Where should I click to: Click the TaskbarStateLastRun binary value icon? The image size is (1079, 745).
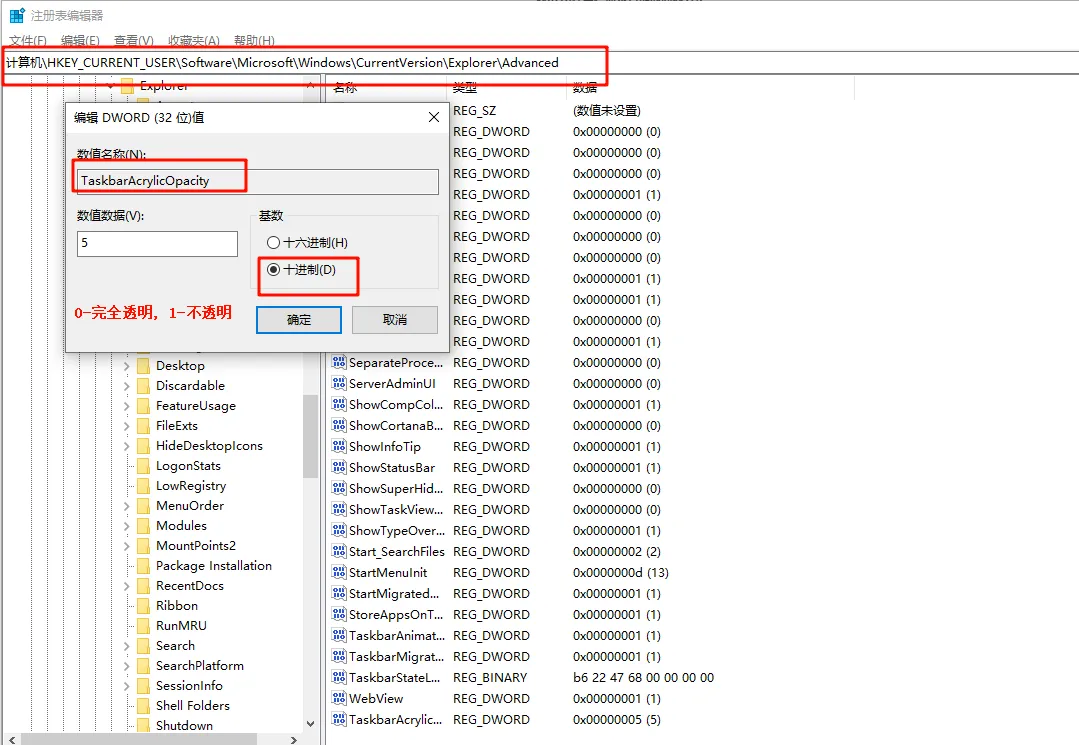coord(338,677)
